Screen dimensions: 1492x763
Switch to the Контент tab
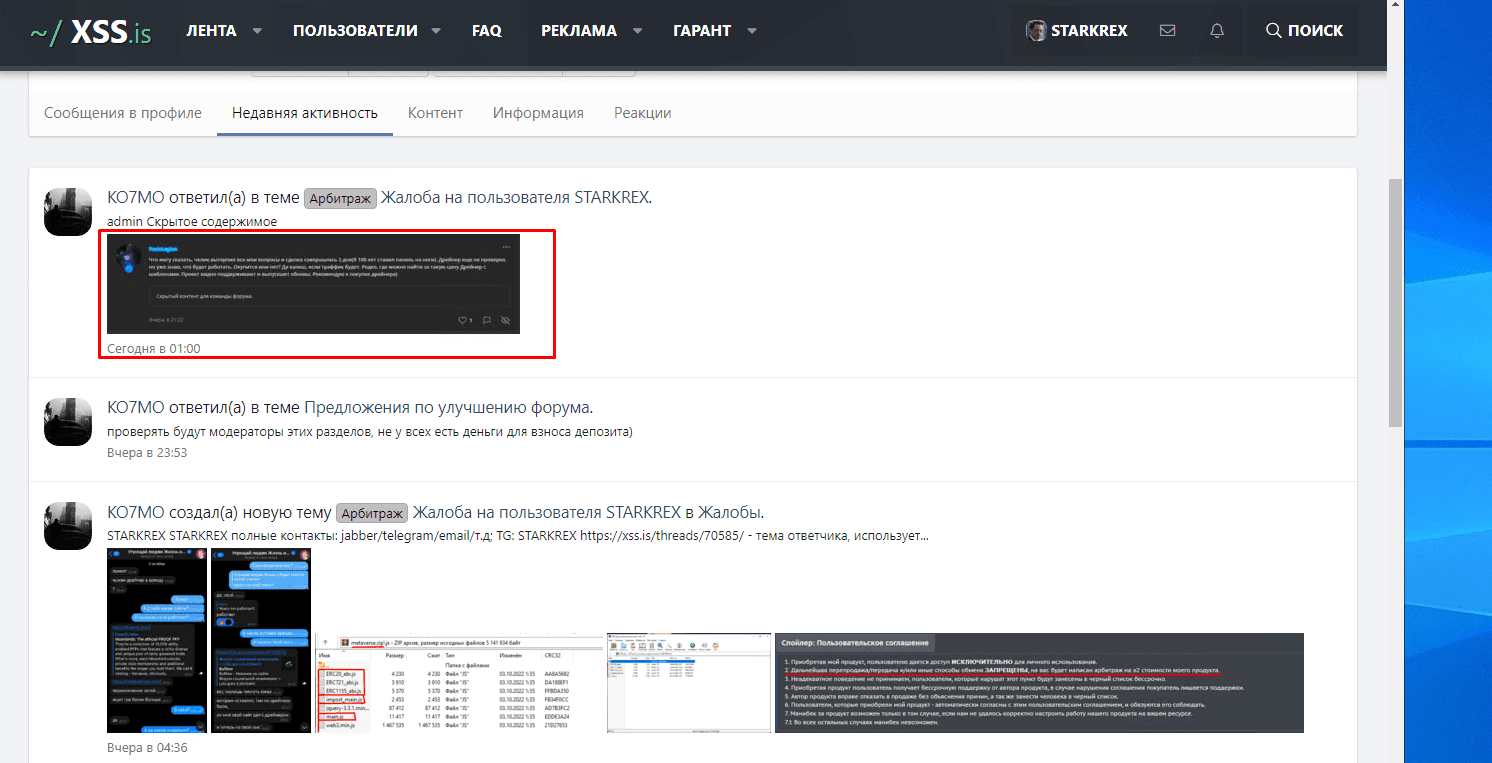435,113
